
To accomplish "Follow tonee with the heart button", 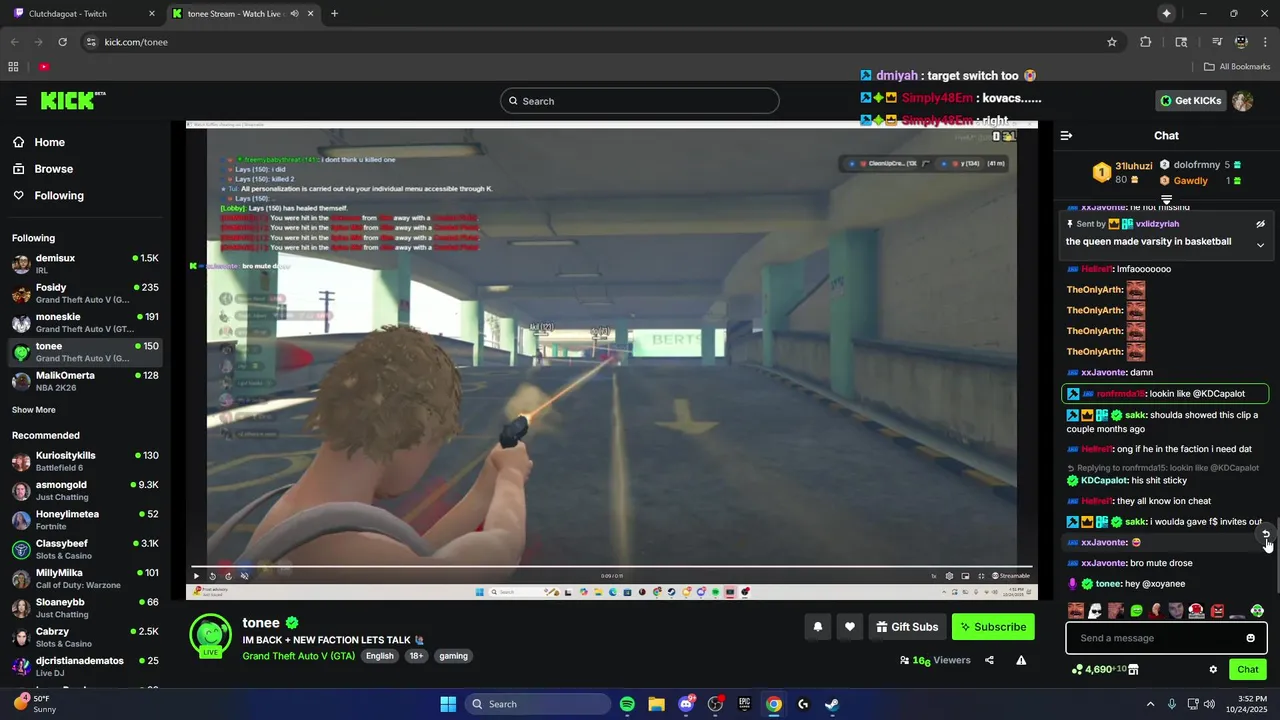I will pyautogui.click(x=850, y=627).
